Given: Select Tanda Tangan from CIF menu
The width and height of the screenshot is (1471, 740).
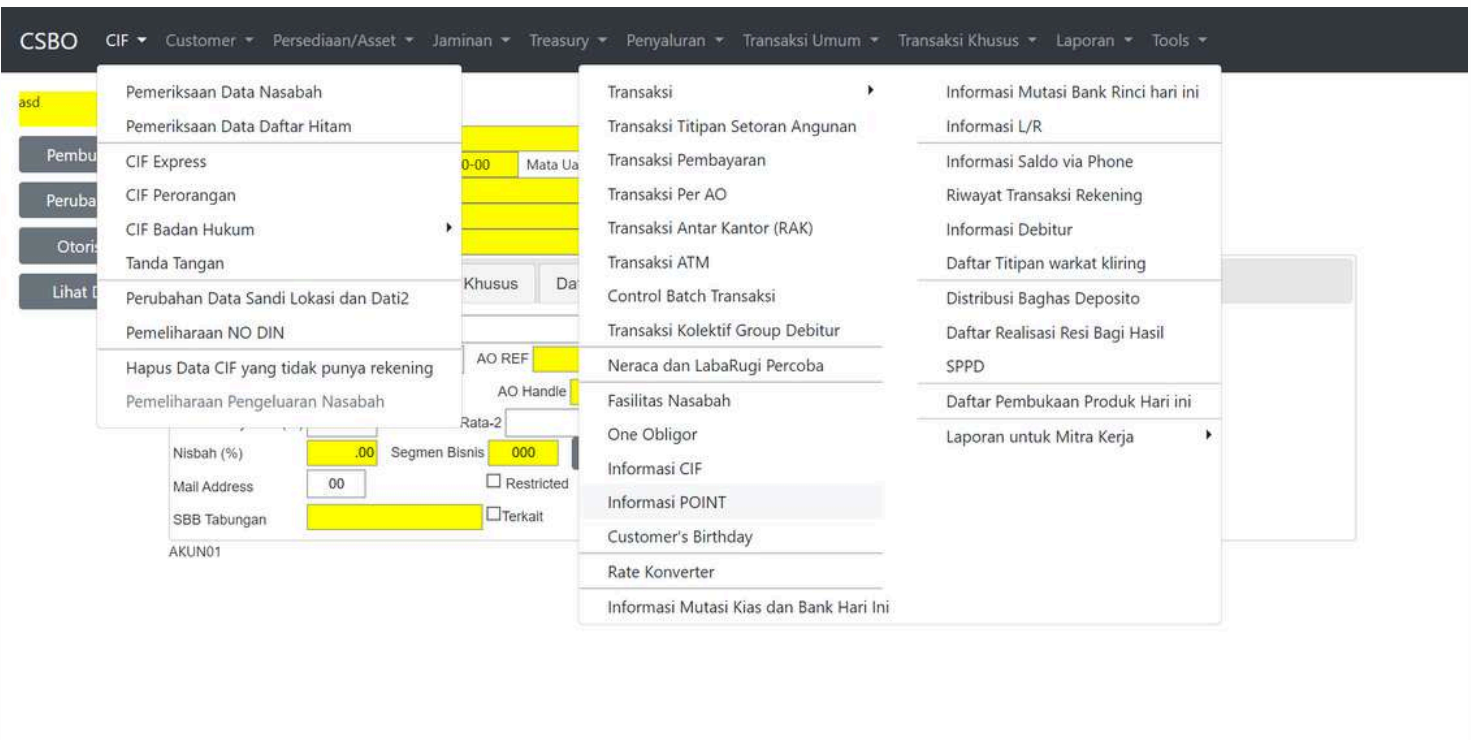Looking at the screenshot, I should [175, 263].
